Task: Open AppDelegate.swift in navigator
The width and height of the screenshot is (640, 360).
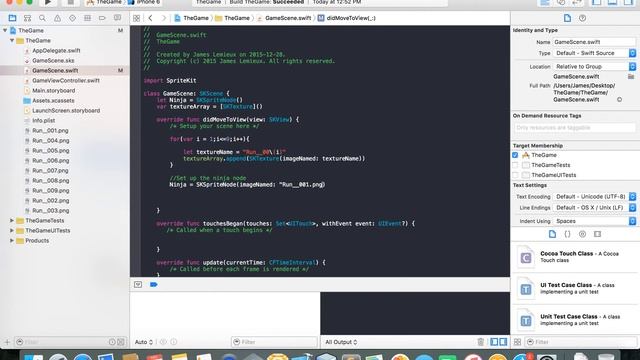Action: pyautogui.click(x=56, y=51)
